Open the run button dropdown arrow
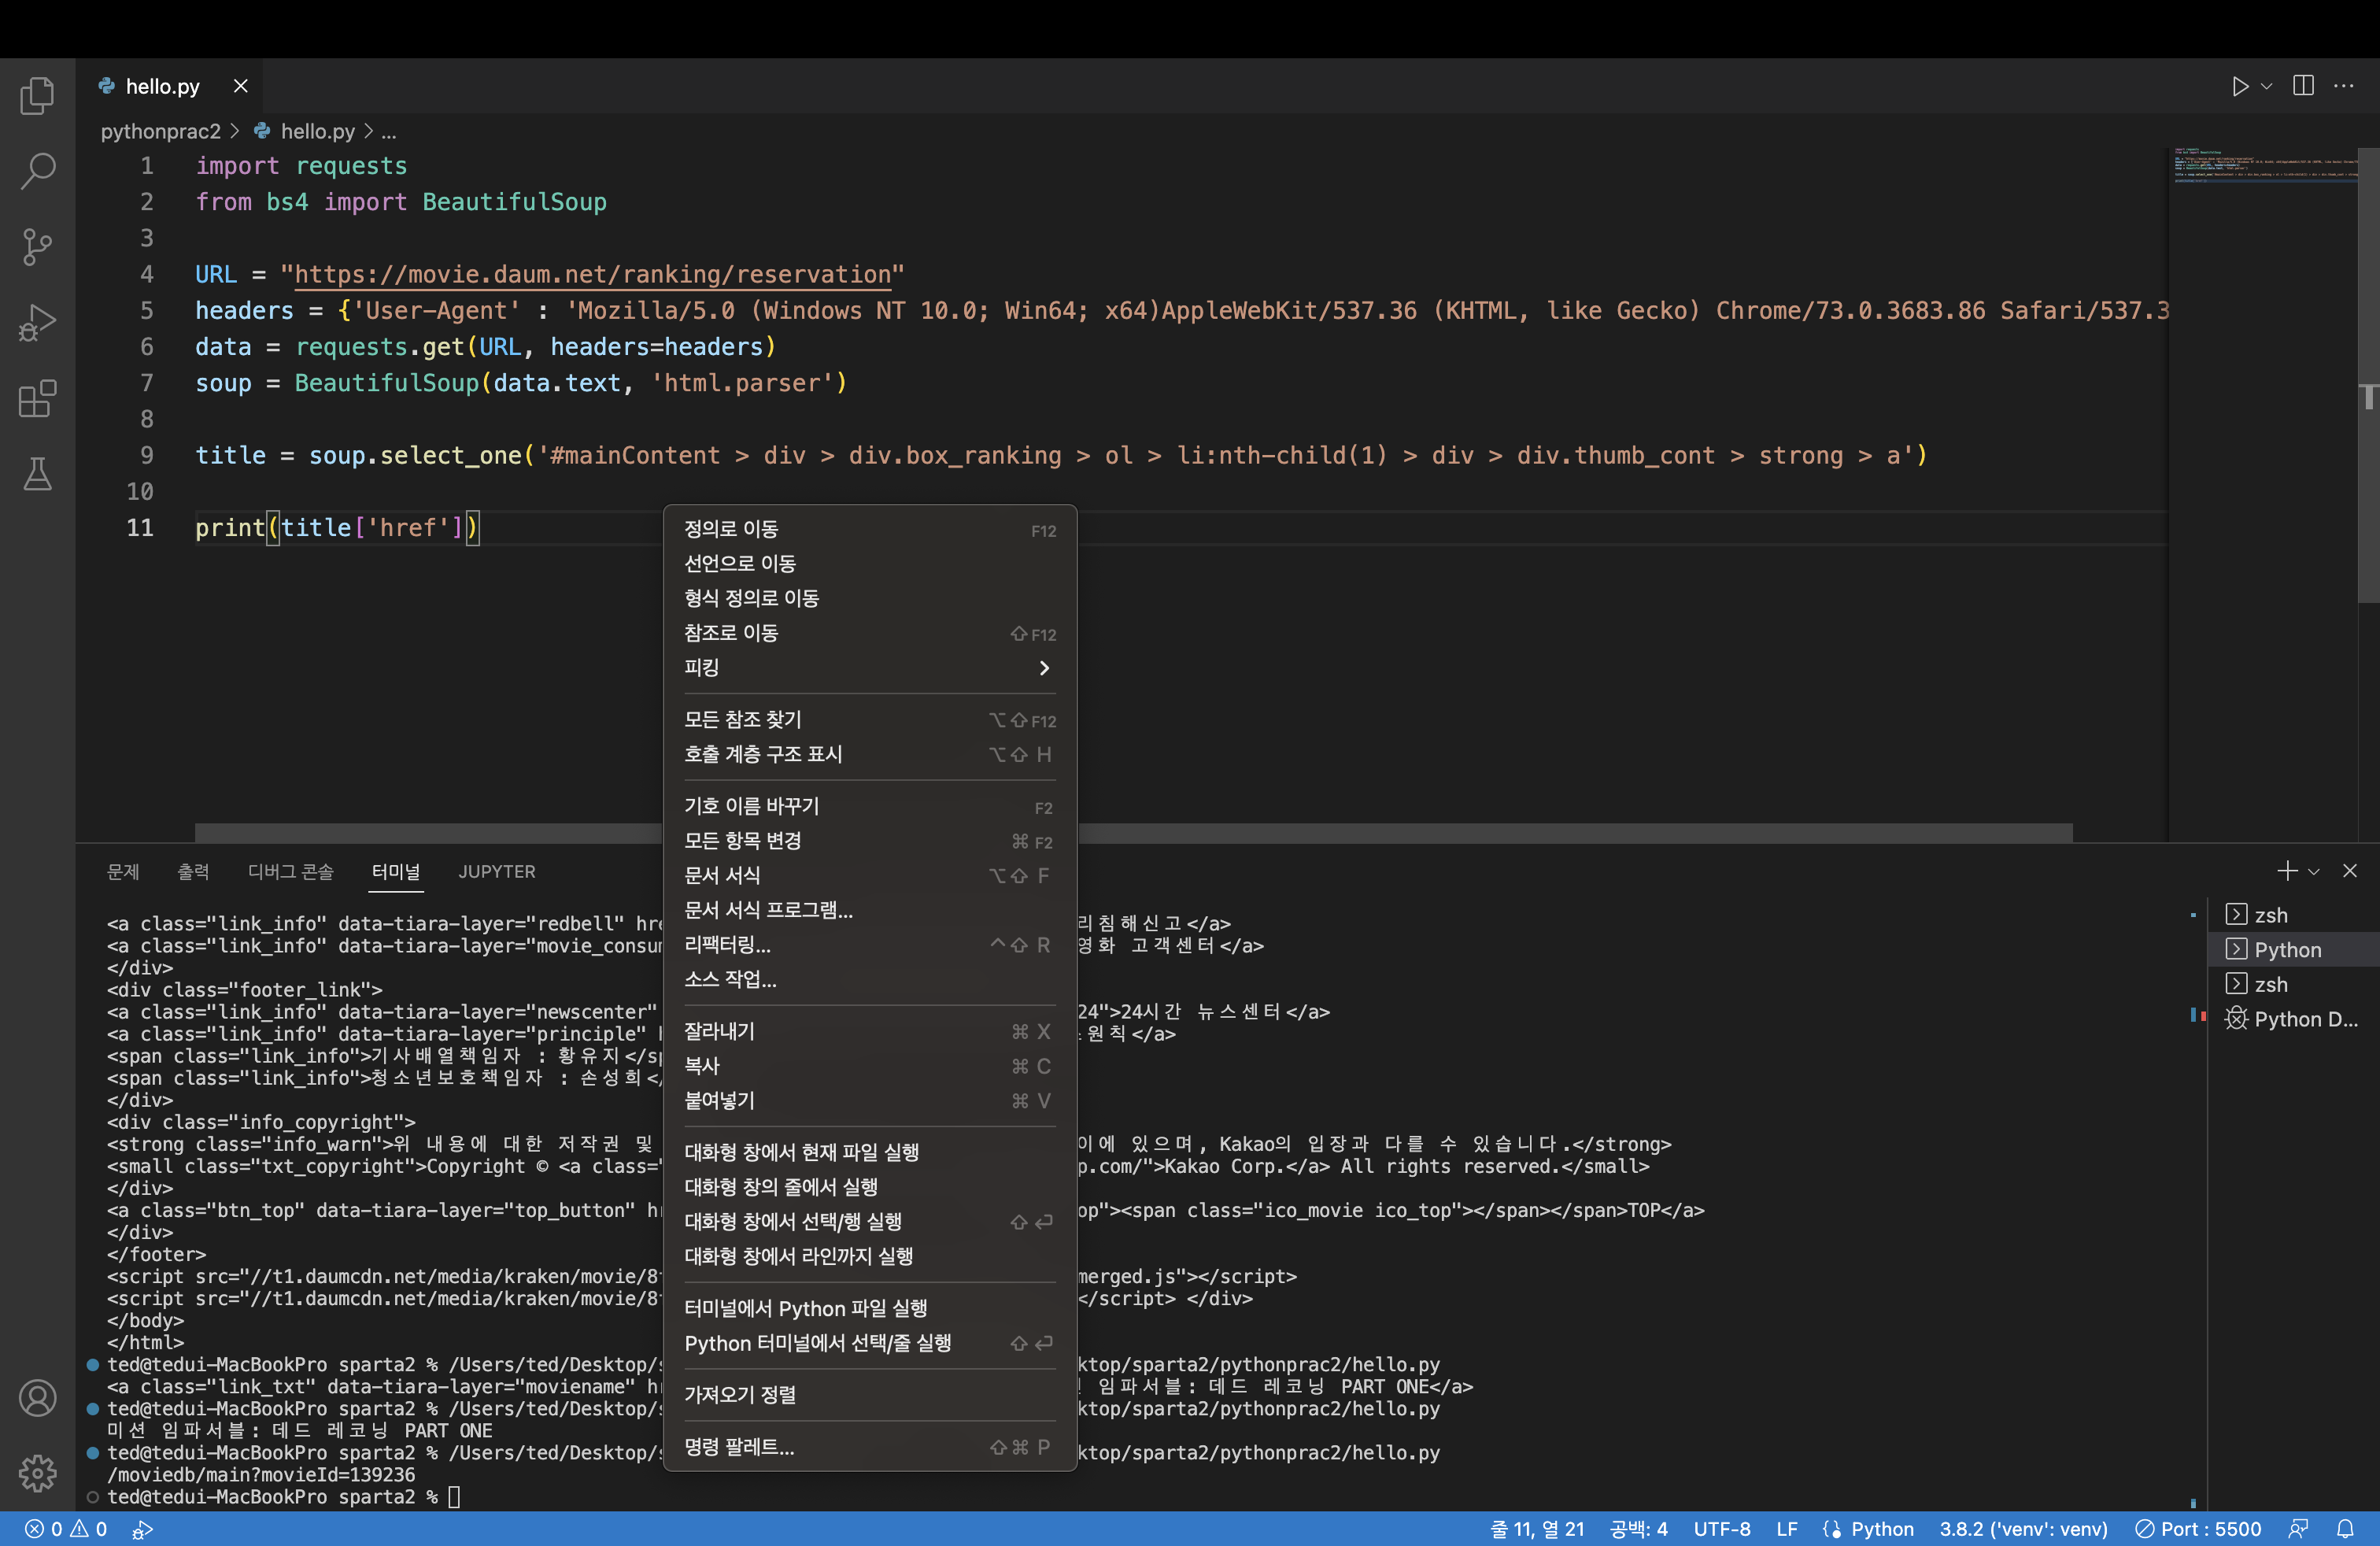This screenshot has height=1546, width=2380. point(2267,86)
